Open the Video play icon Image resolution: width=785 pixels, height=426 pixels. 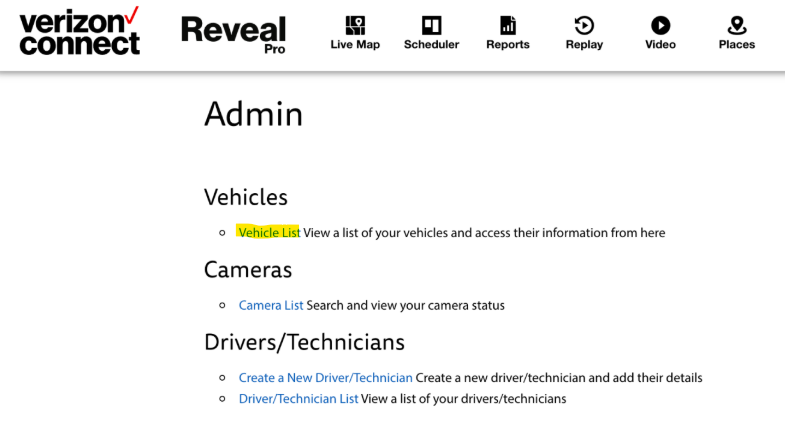660,25
